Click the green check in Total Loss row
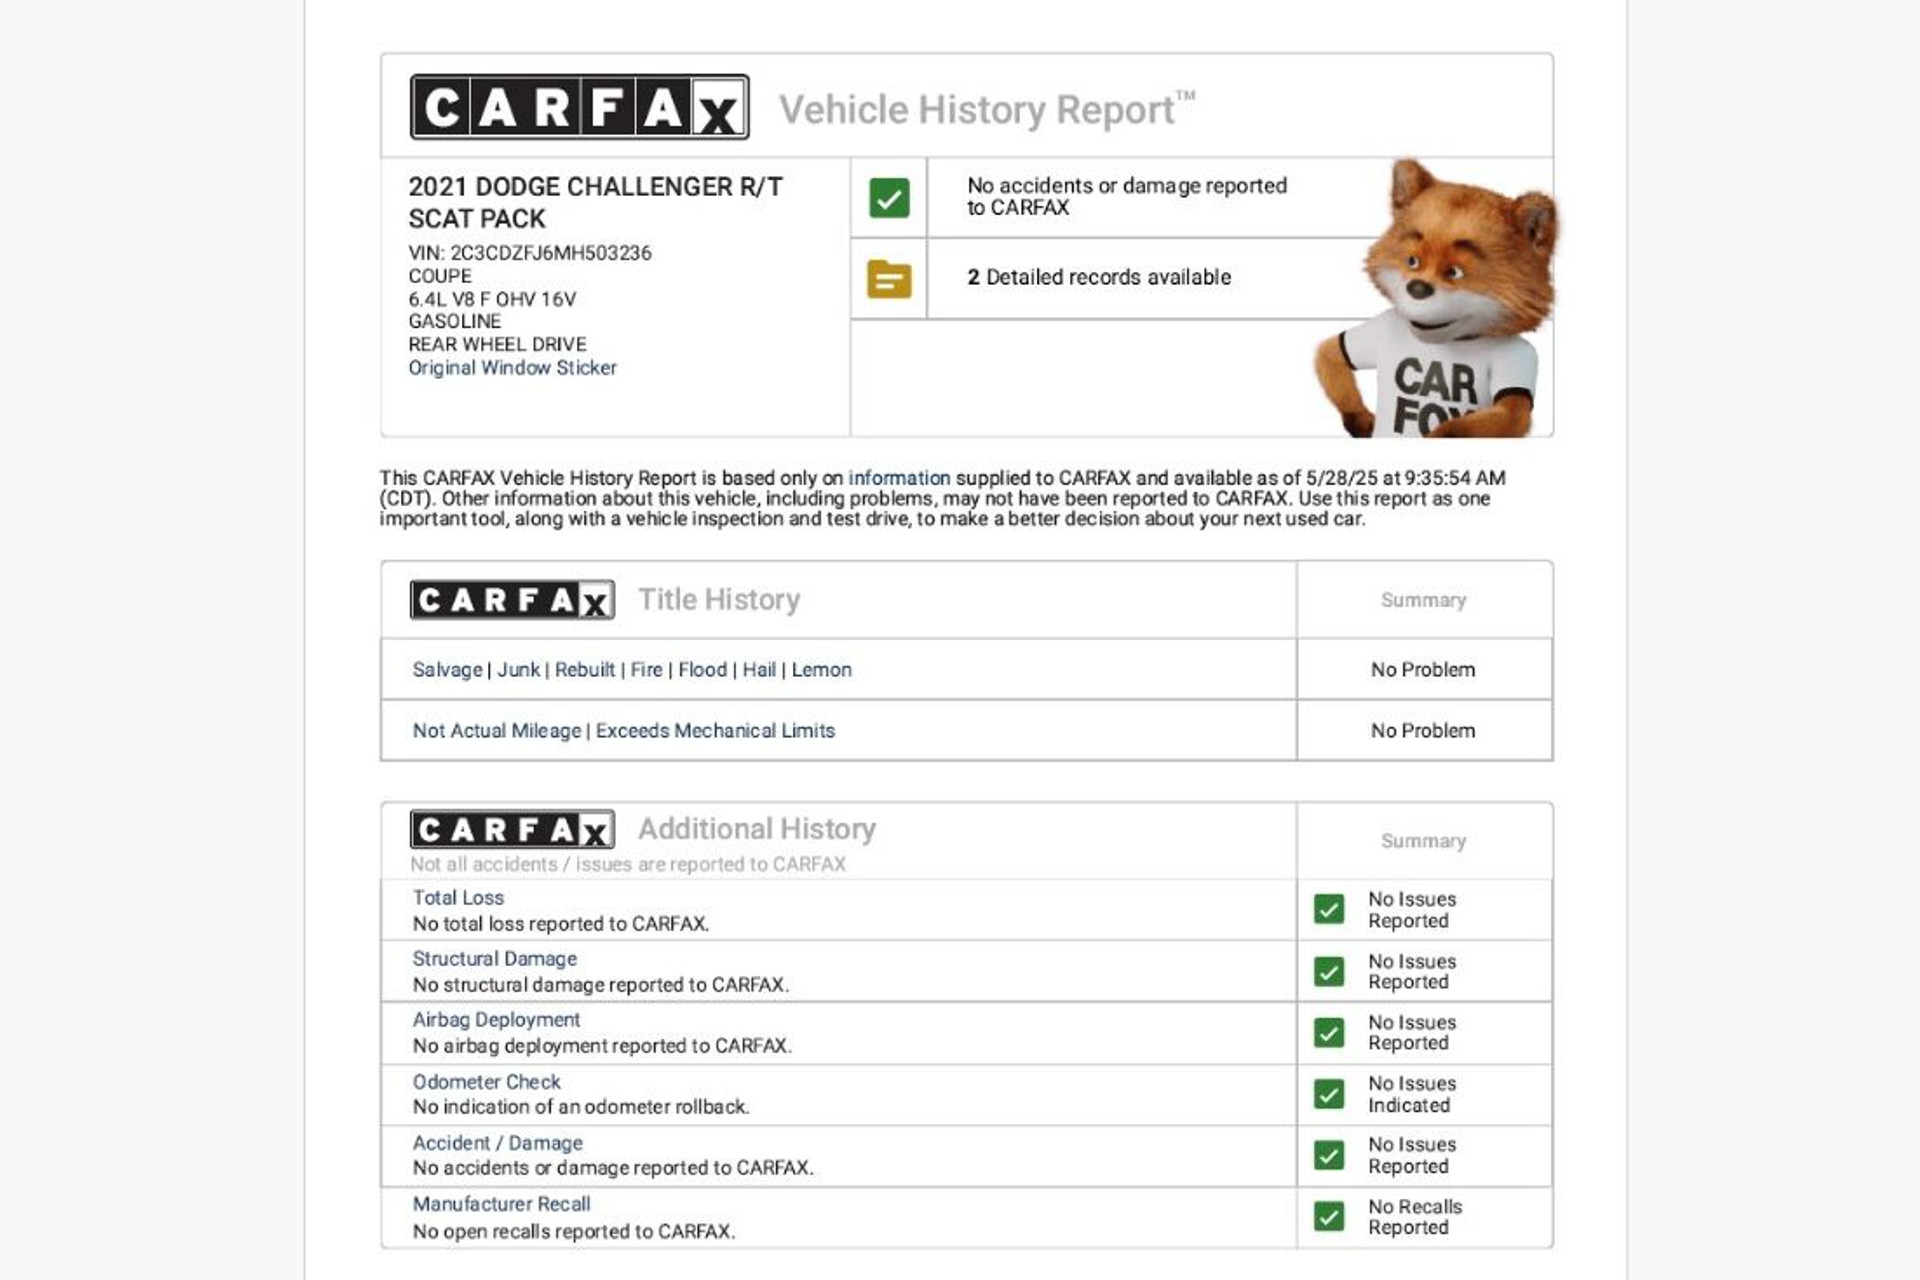 (1329, 909)
